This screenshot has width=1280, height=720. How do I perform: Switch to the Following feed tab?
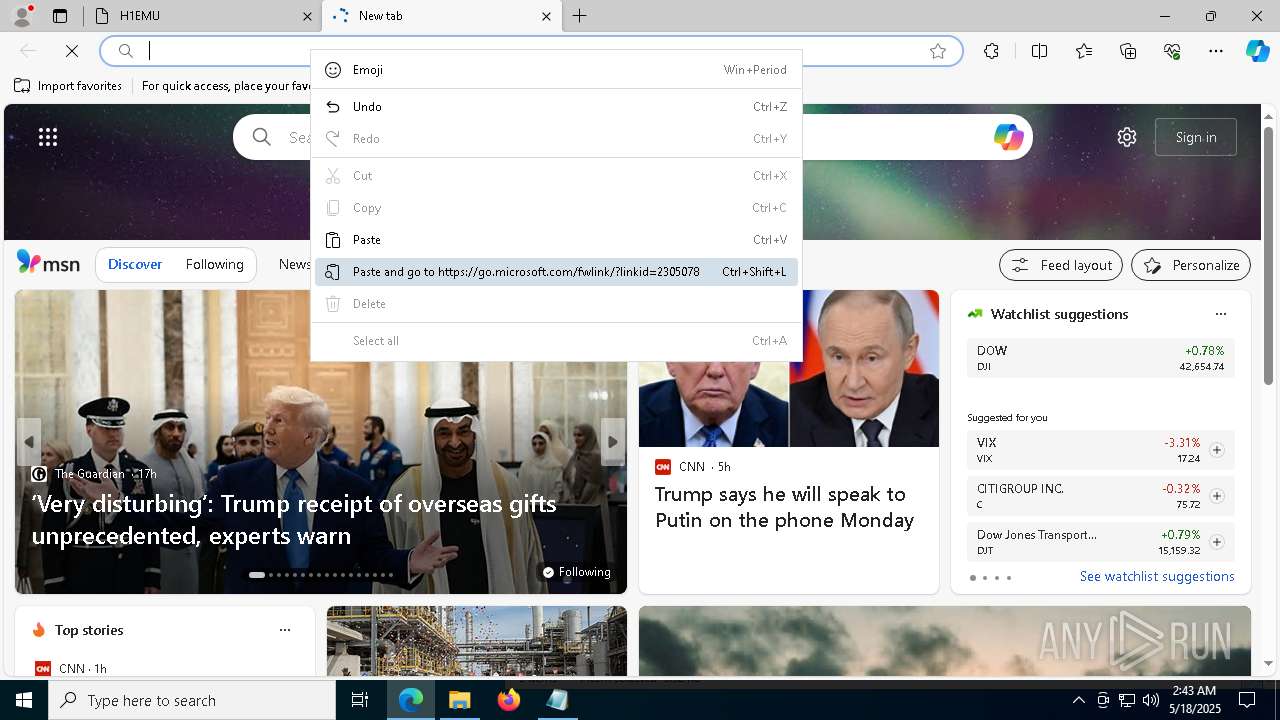coord(214,264)
